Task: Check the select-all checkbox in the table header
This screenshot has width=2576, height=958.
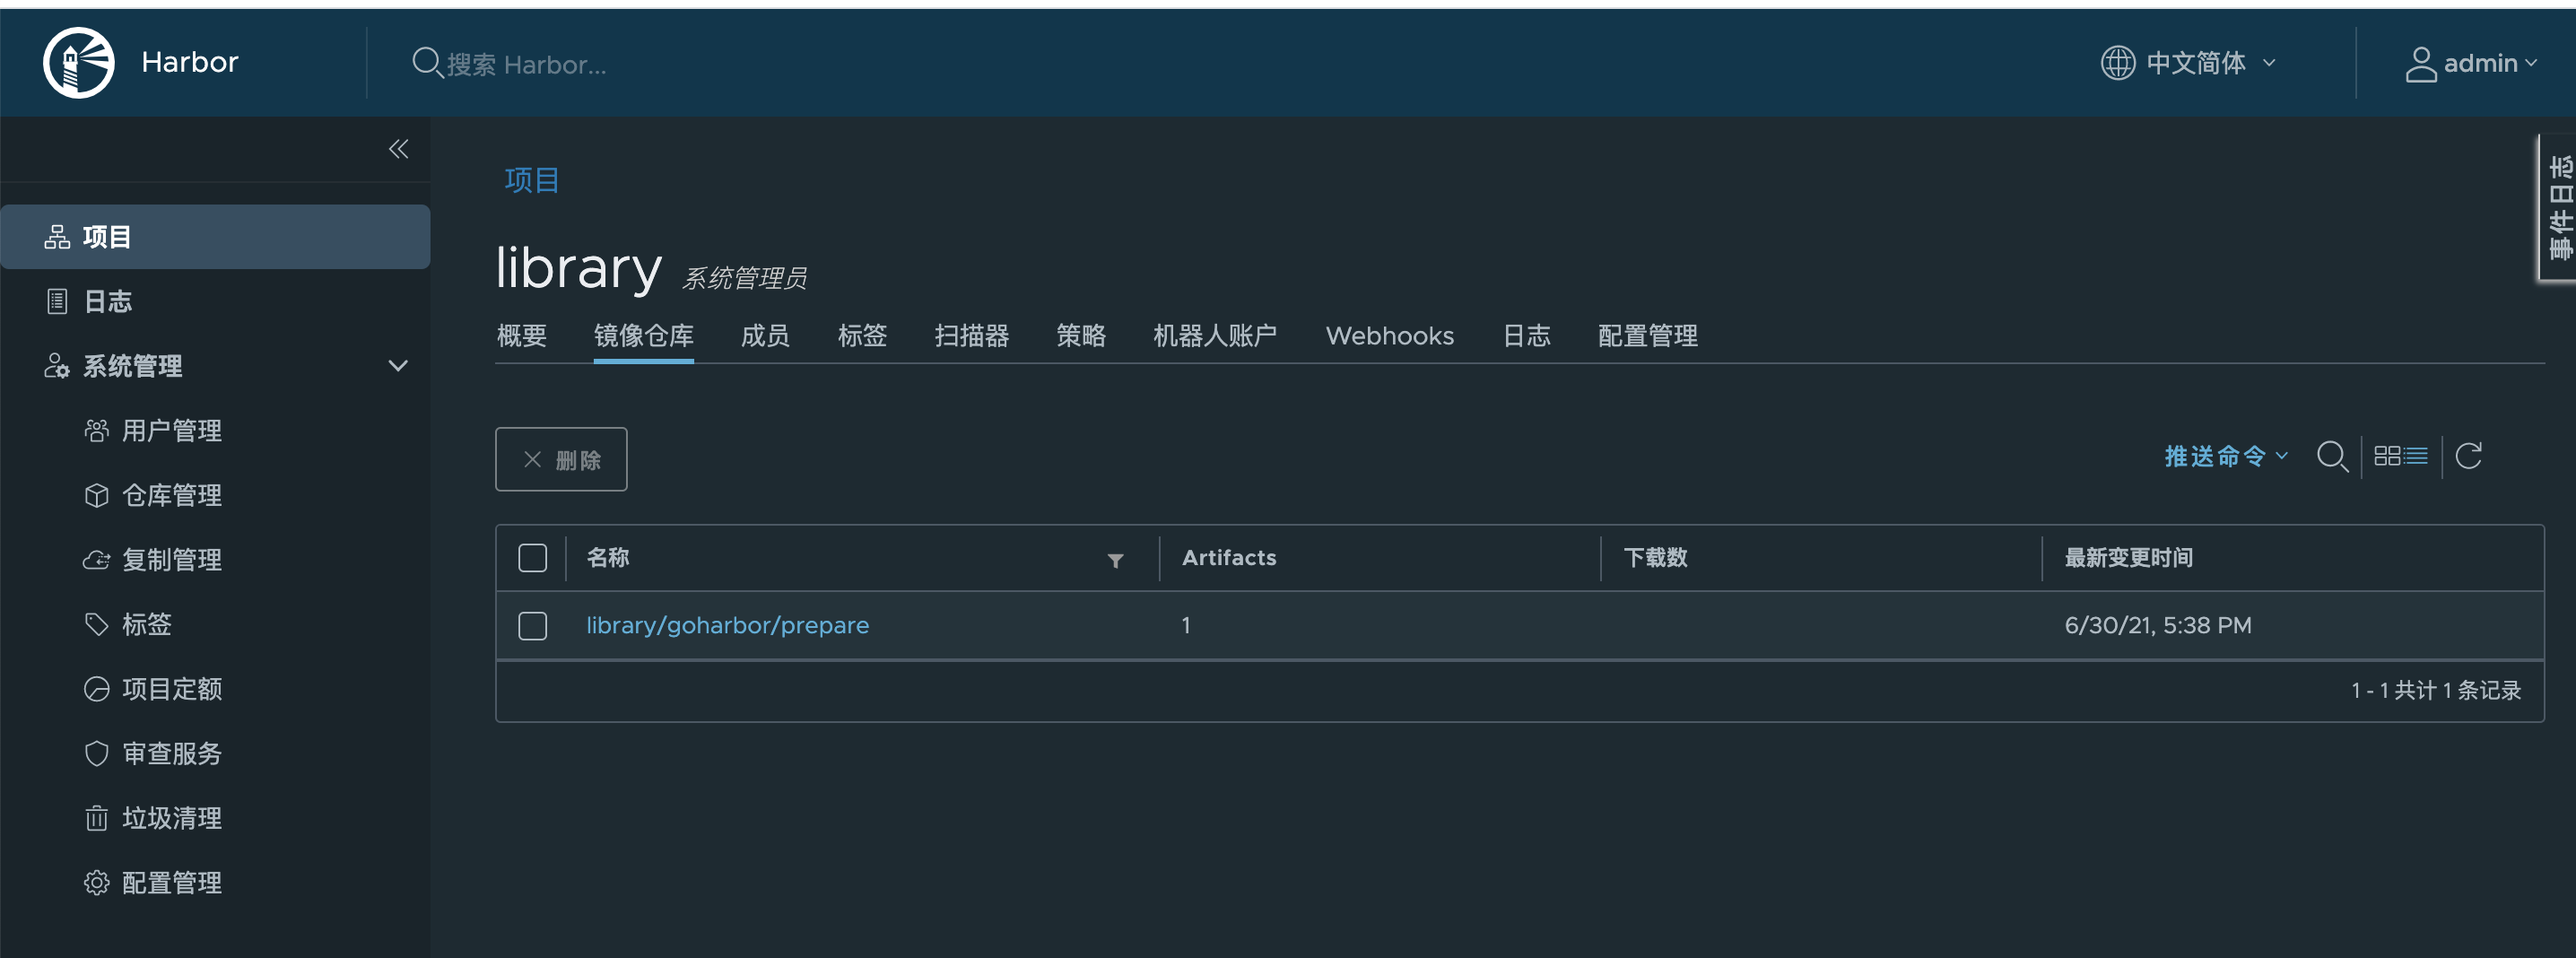Action: [x=532, y=557]
